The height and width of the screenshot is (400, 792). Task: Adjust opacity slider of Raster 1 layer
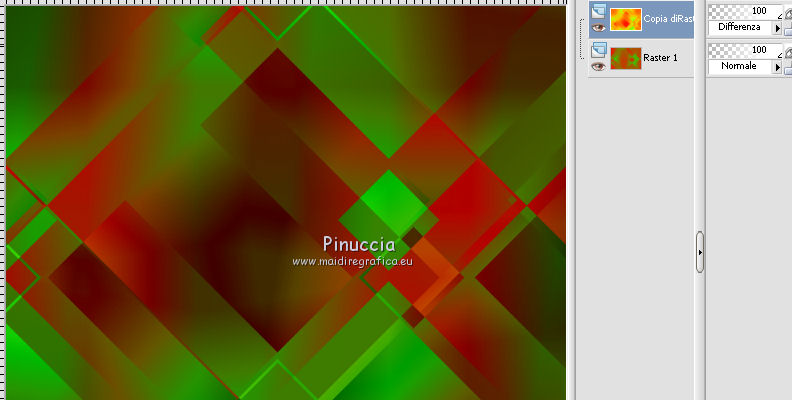pos(745,50)
